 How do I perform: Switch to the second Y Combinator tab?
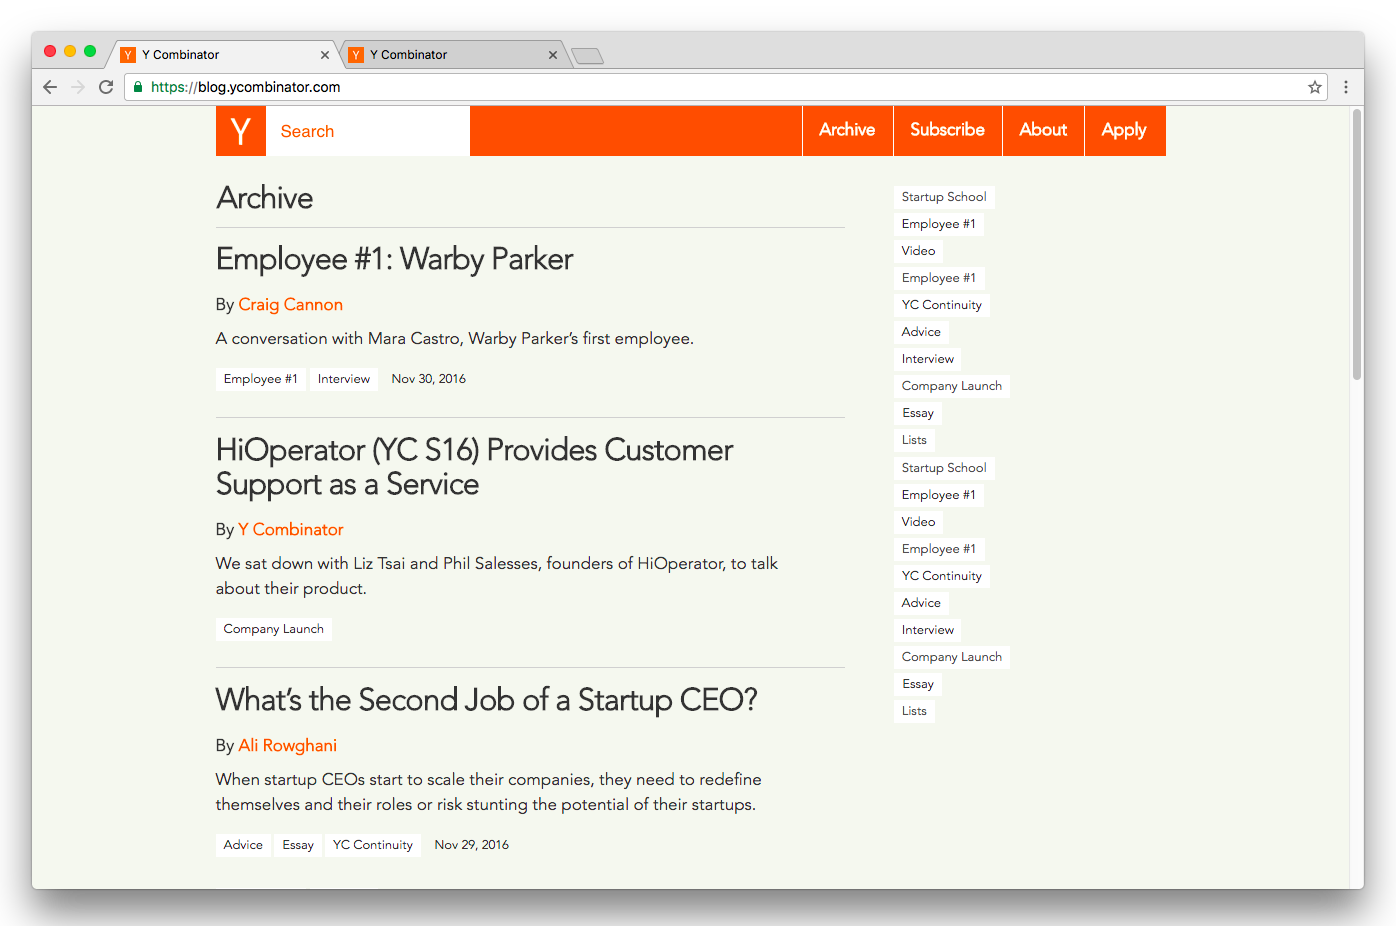[453, 55]
